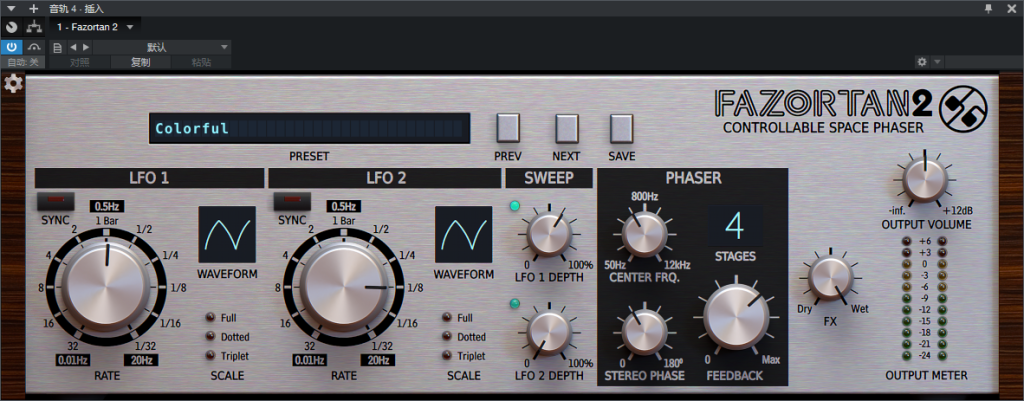Select Dotted scale for LFO 1

click(212, 337)
